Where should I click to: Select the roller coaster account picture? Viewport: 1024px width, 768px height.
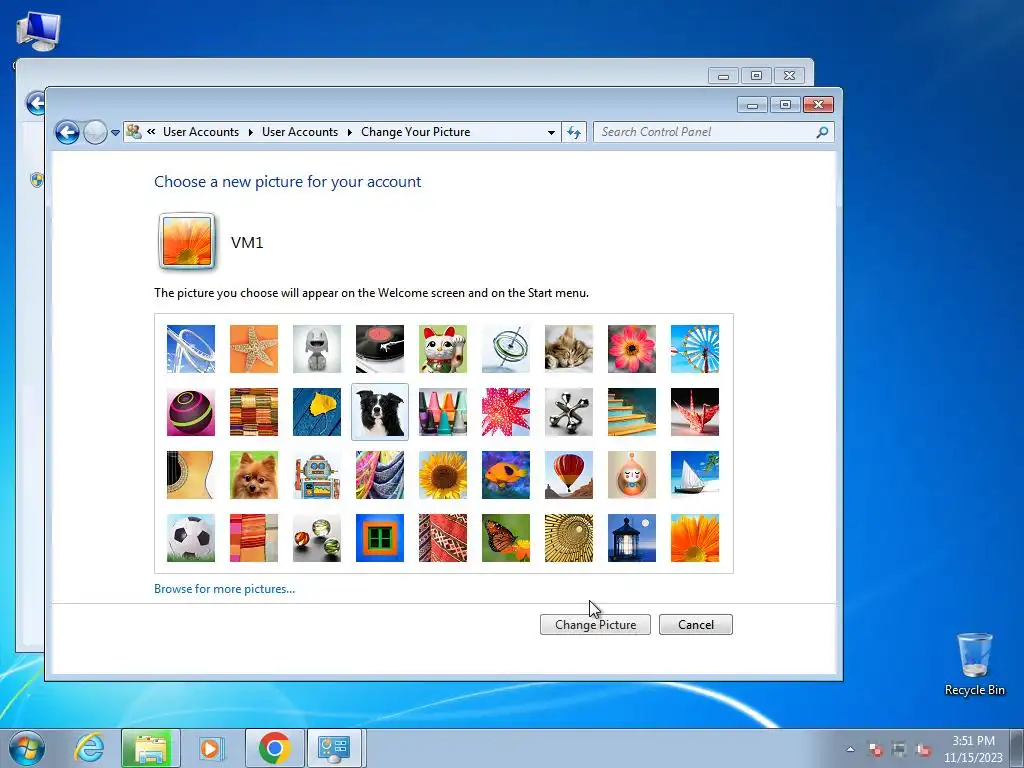point(191,349)
